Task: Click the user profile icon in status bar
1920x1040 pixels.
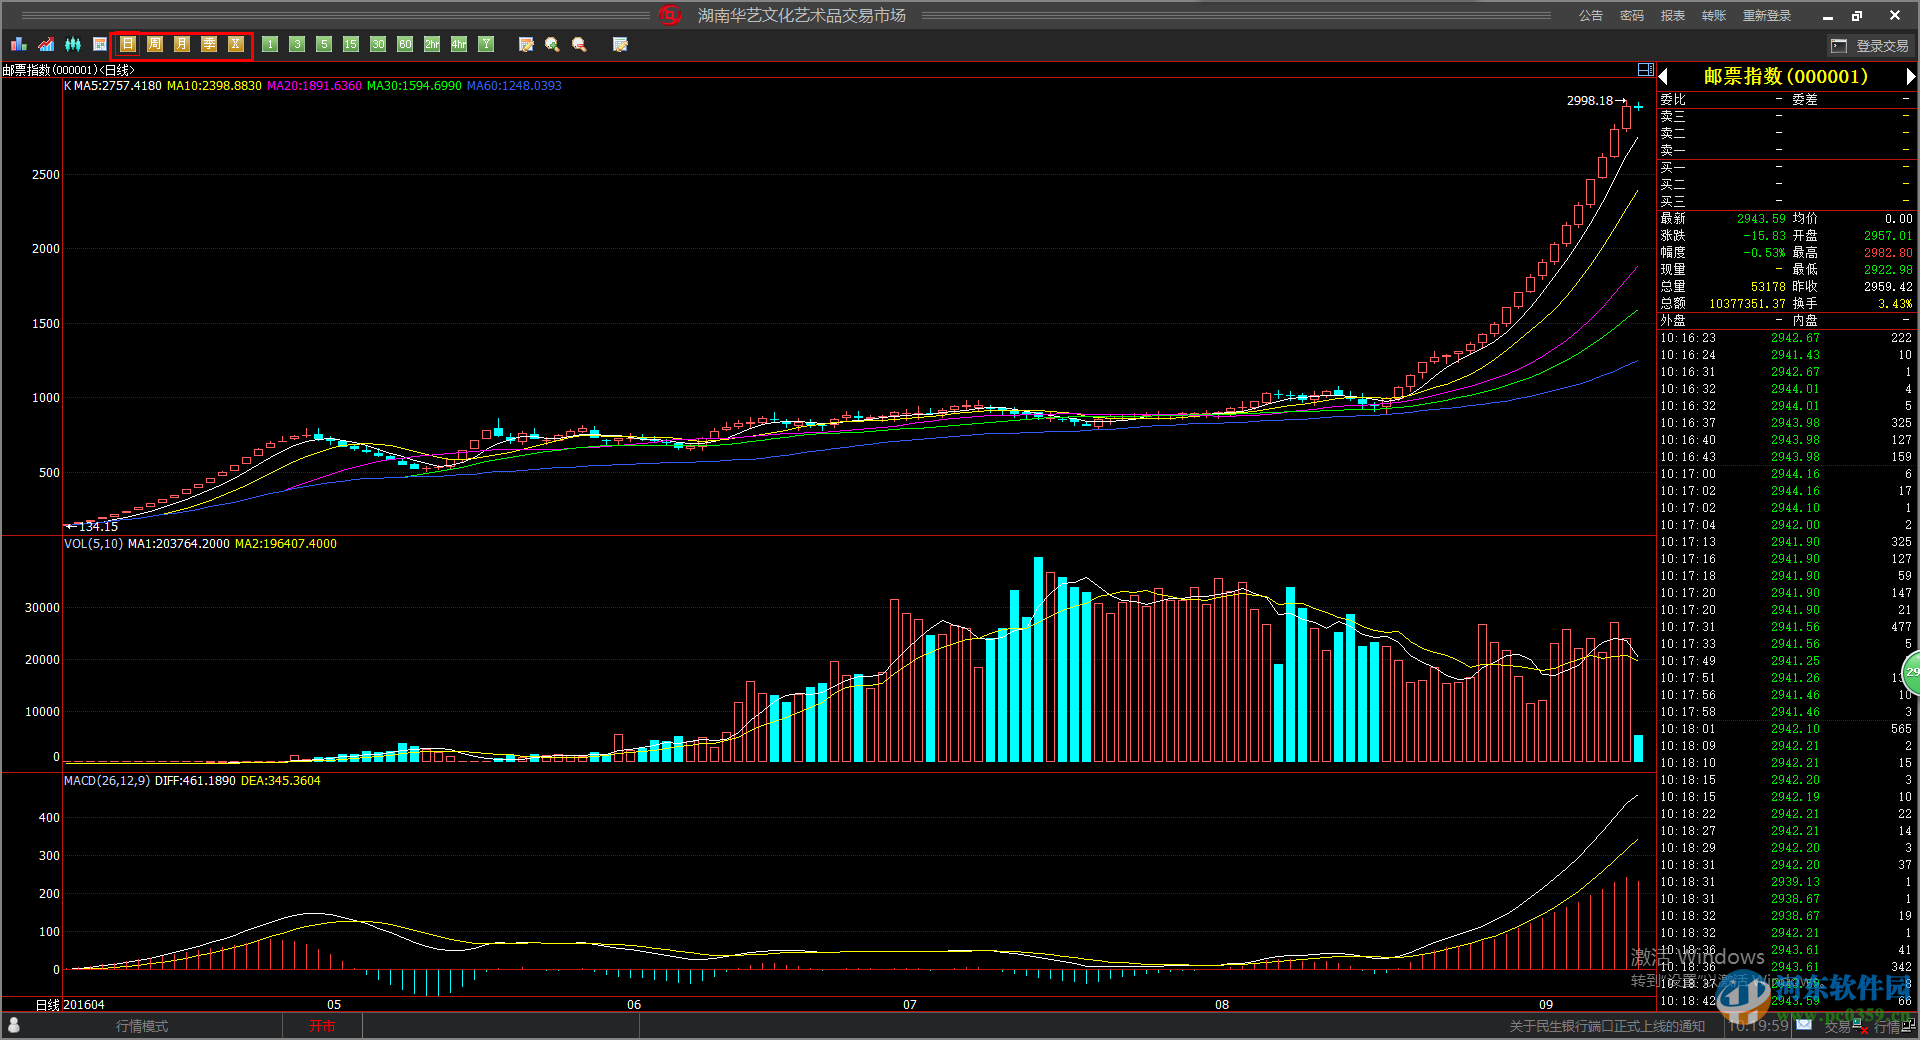Action: click(x=14, y=1026)
